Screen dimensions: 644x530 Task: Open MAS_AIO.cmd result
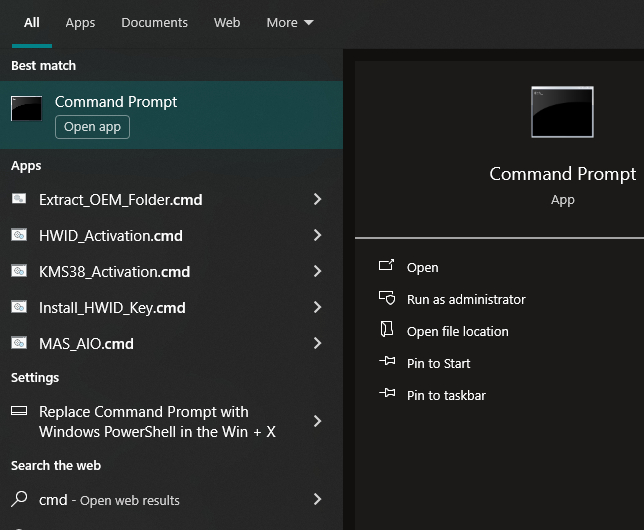click(86, 343)
